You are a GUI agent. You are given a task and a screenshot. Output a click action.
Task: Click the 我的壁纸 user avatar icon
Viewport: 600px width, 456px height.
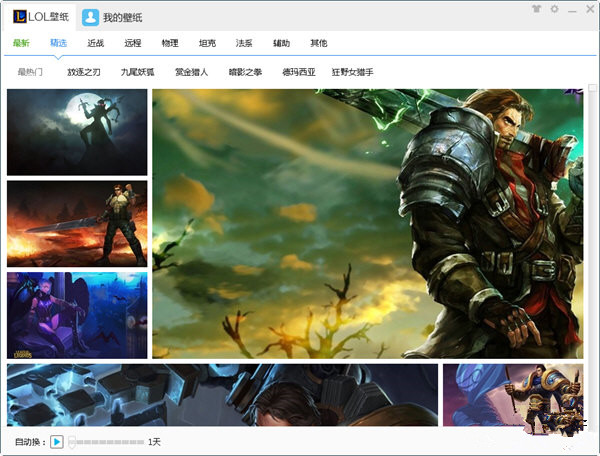pyautogui.click(x=91, y=17)
